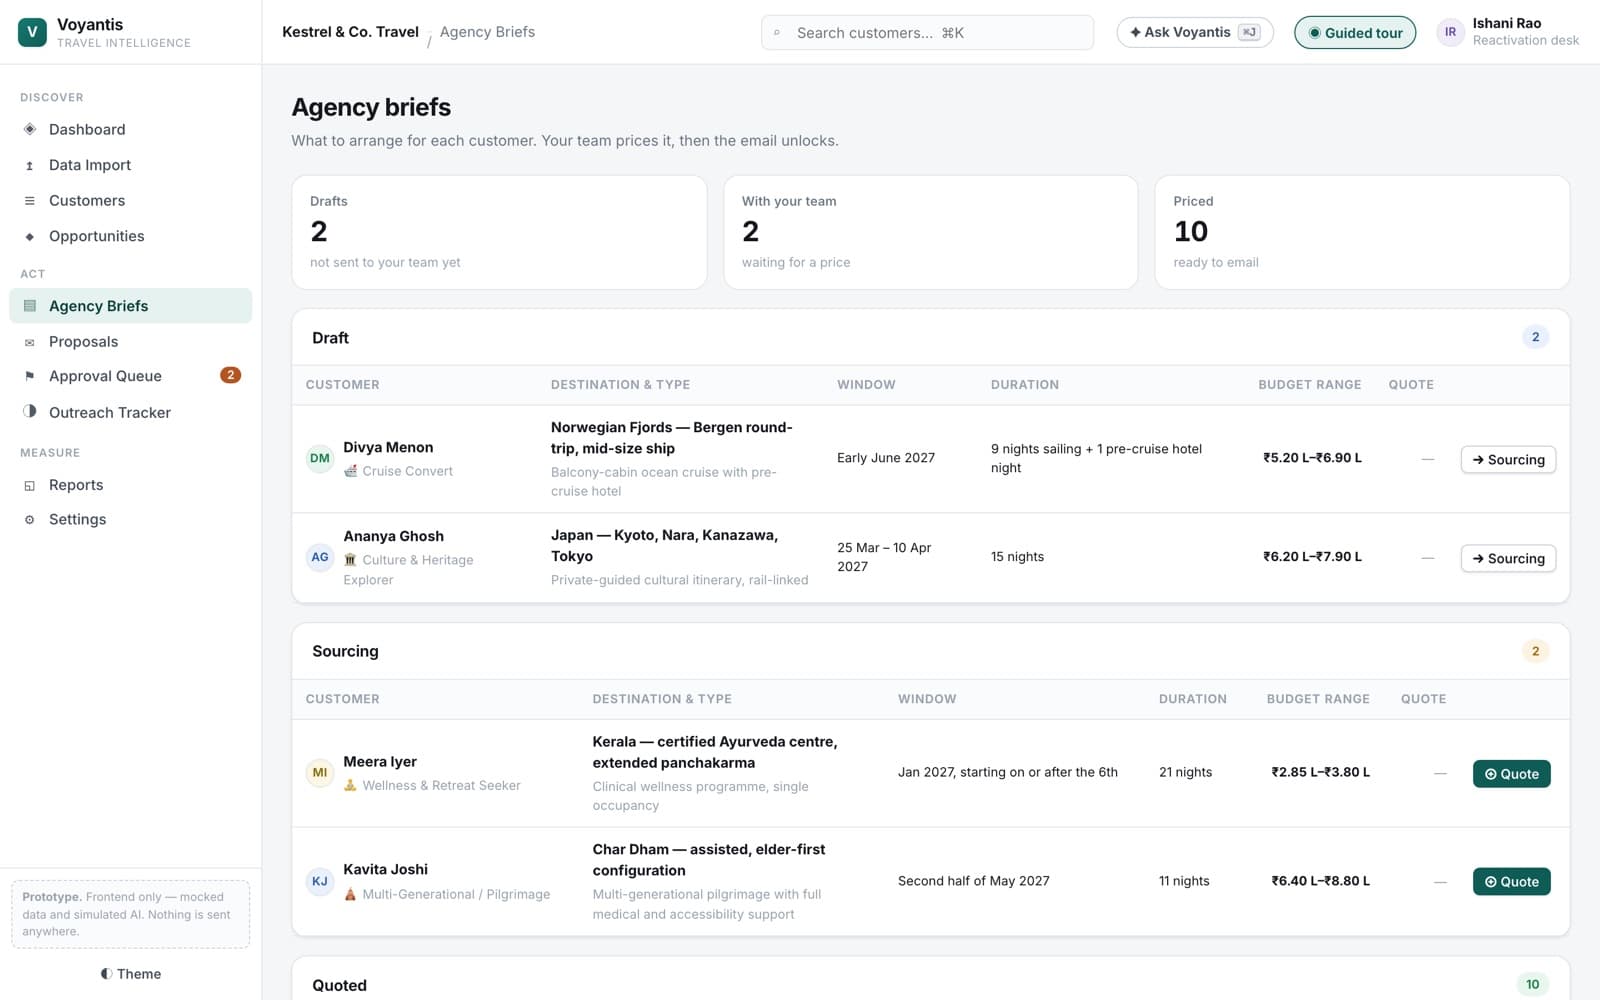Click the Outreach Tracker half-circle icon

[x=29, y=412]
